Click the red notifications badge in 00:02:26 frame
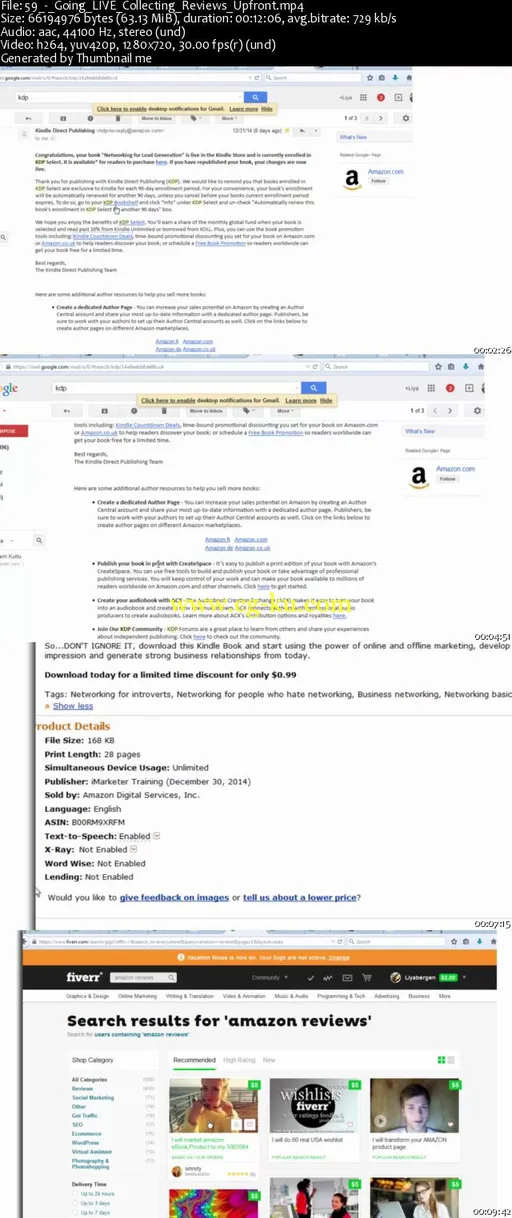The width and height of the screenshot is (512, 1218). pyautogui.click(x=381, y=97)
